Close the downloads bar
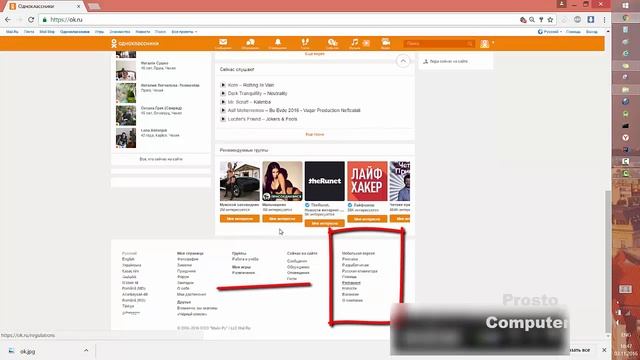This screenshot has height=360, width=640. coord(604,350)
